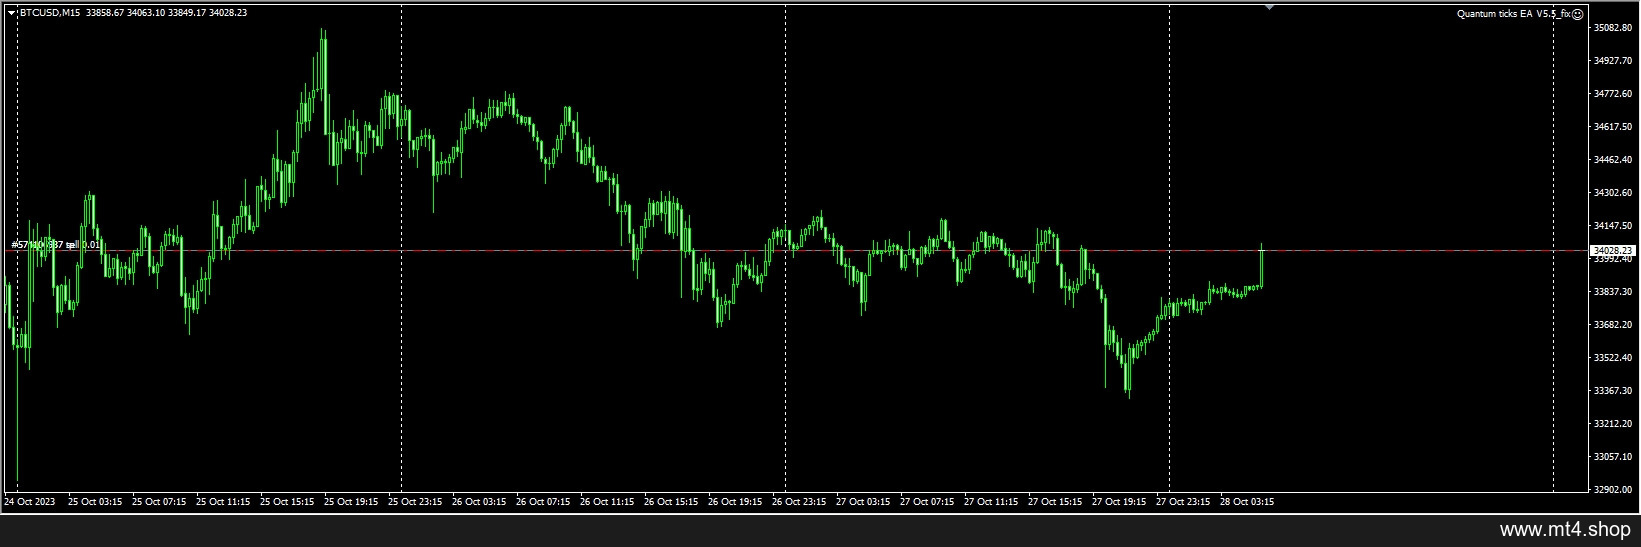Click the 27 Oct 19:15 time label
The width and height of the screenshot is (1641, 547).
point(1119,501)
